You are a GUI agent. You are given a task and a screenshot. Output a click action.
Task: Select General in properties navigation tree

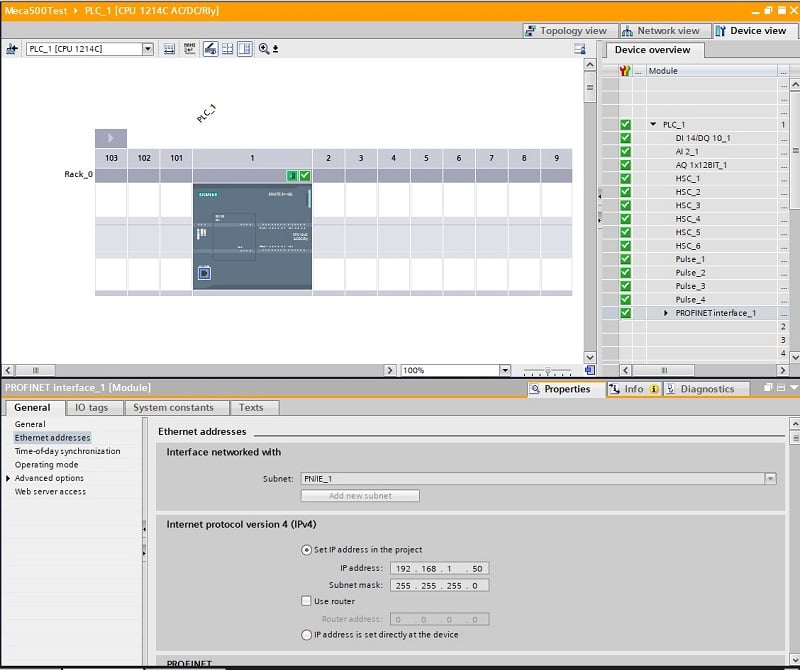(x=30, y=424)
